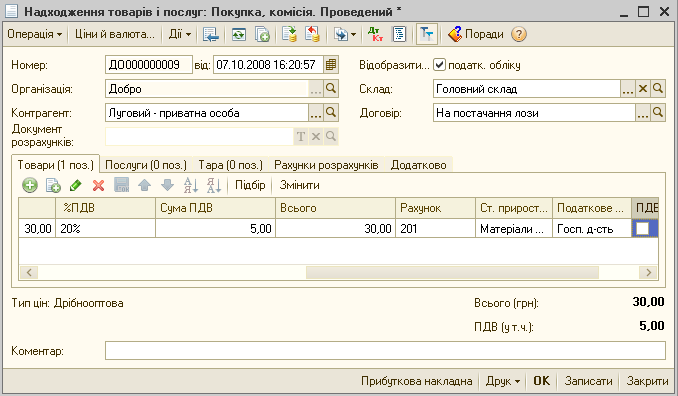Open the Операція dropdown menu
This screenshot has height=396, width=678.
[x=35, y=34]
